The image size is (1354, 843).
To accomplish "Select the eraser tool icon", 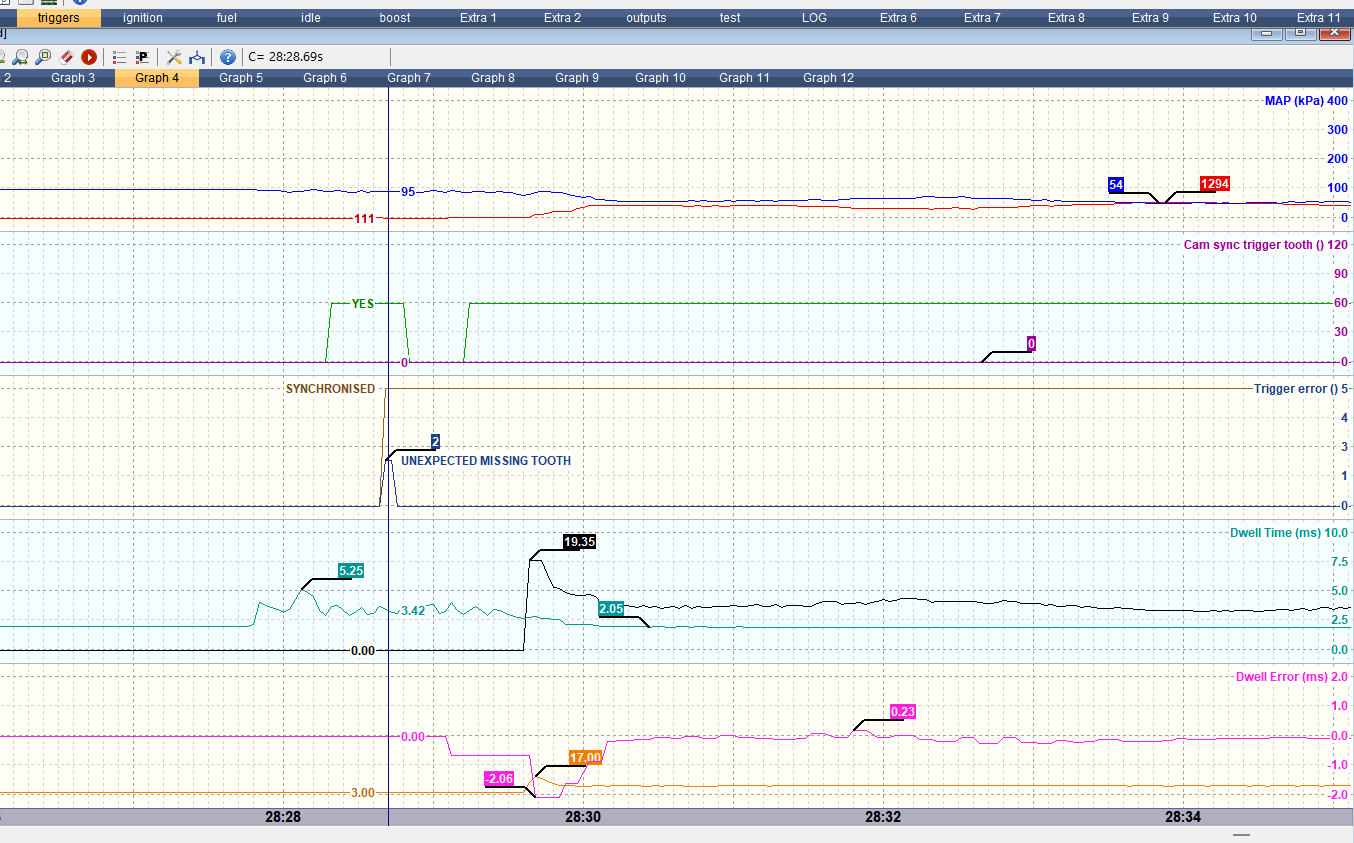I will (67, 57).
